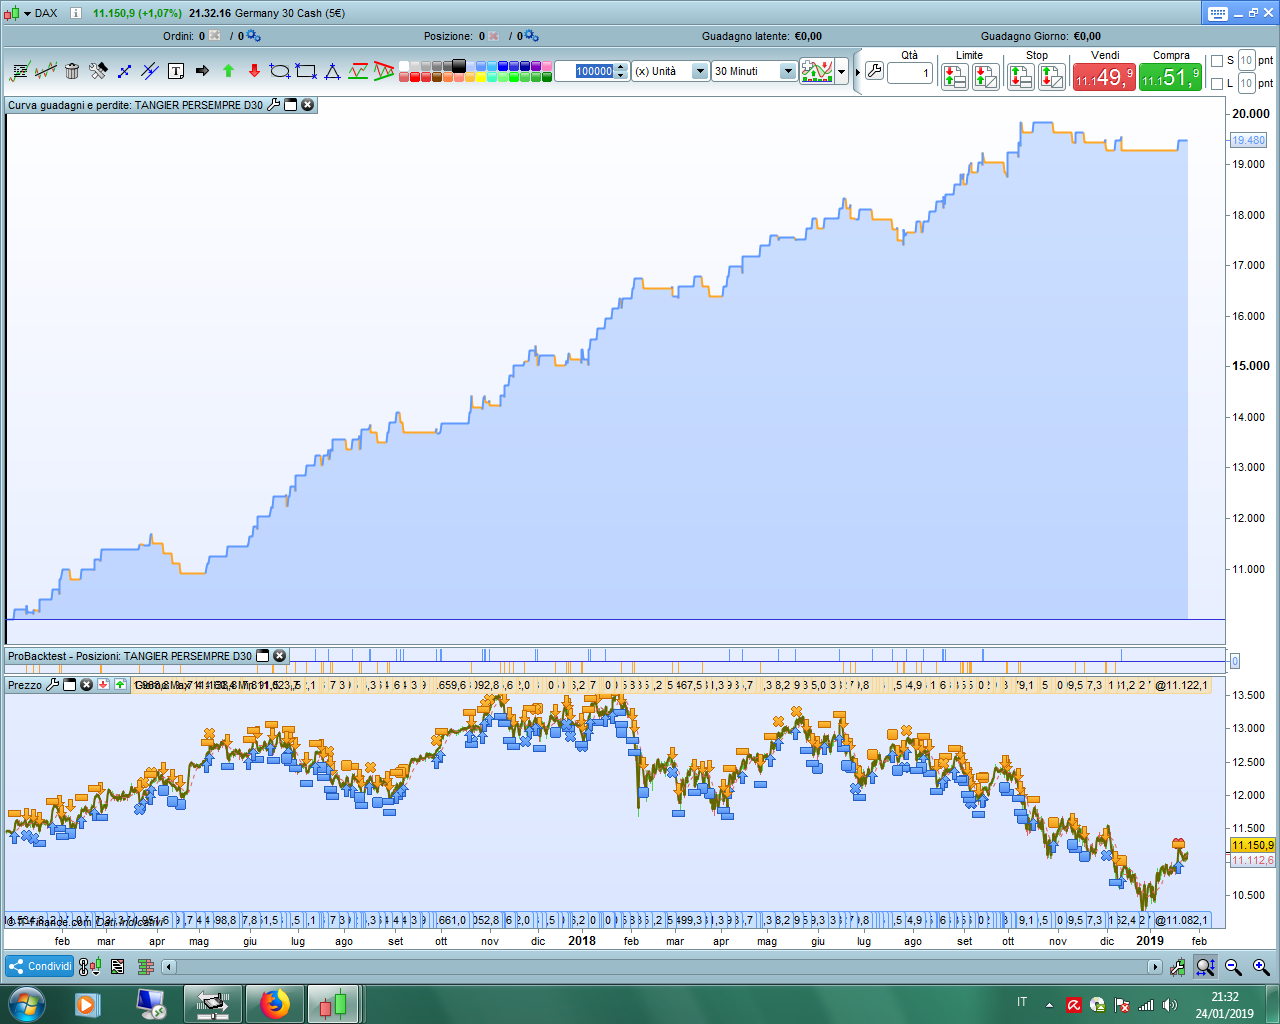The image size is (1280, 1024).
Task: Click the volume speaker icon in system tray
Action: click(x=1170, y=1004)
